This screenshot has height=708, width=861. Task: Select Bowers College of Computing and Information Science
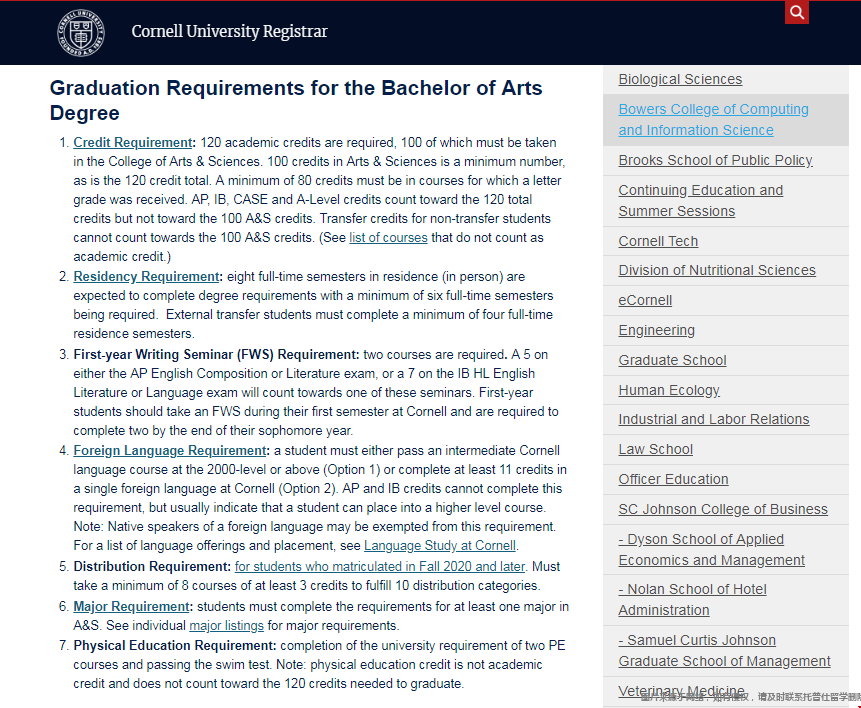coord(713,120)
